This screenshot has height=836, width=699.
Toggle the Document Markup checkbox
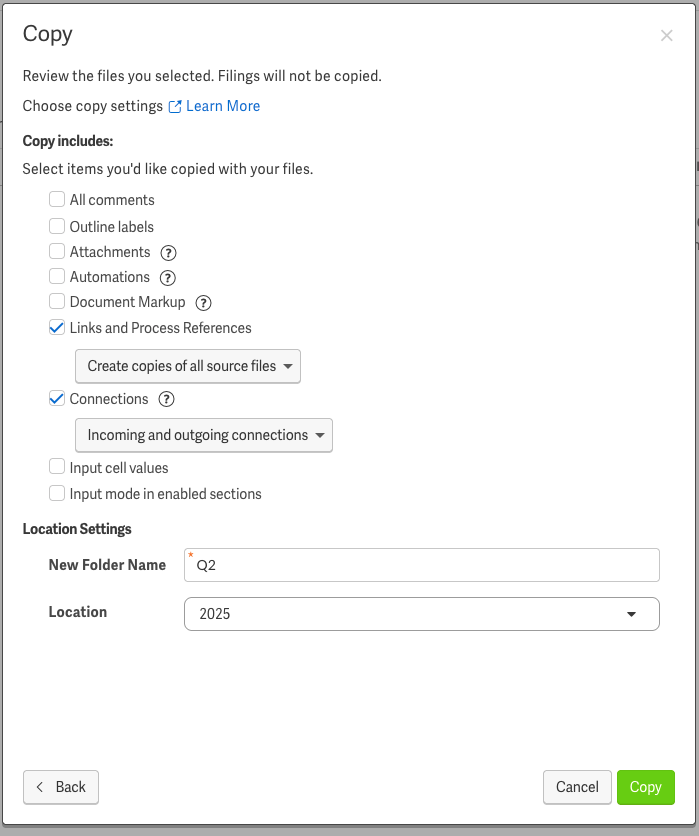(57, 301)
